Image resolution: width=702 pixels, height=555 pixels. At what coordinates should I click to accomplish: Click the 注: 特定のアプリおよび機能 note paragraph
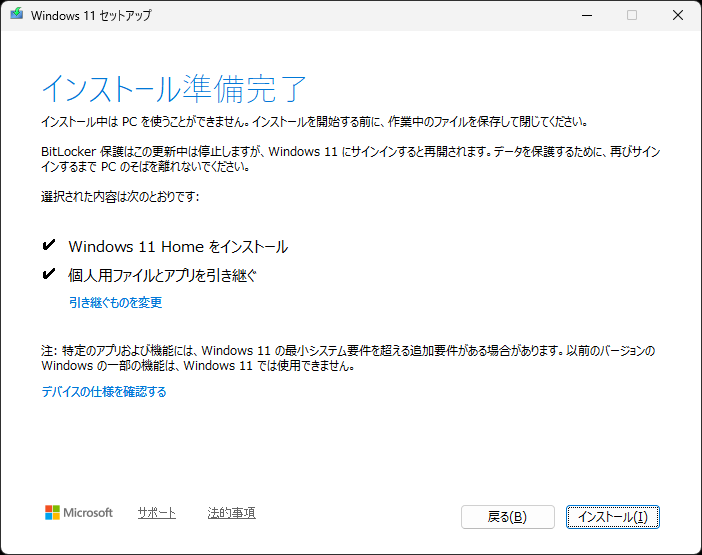click(348, 358)
